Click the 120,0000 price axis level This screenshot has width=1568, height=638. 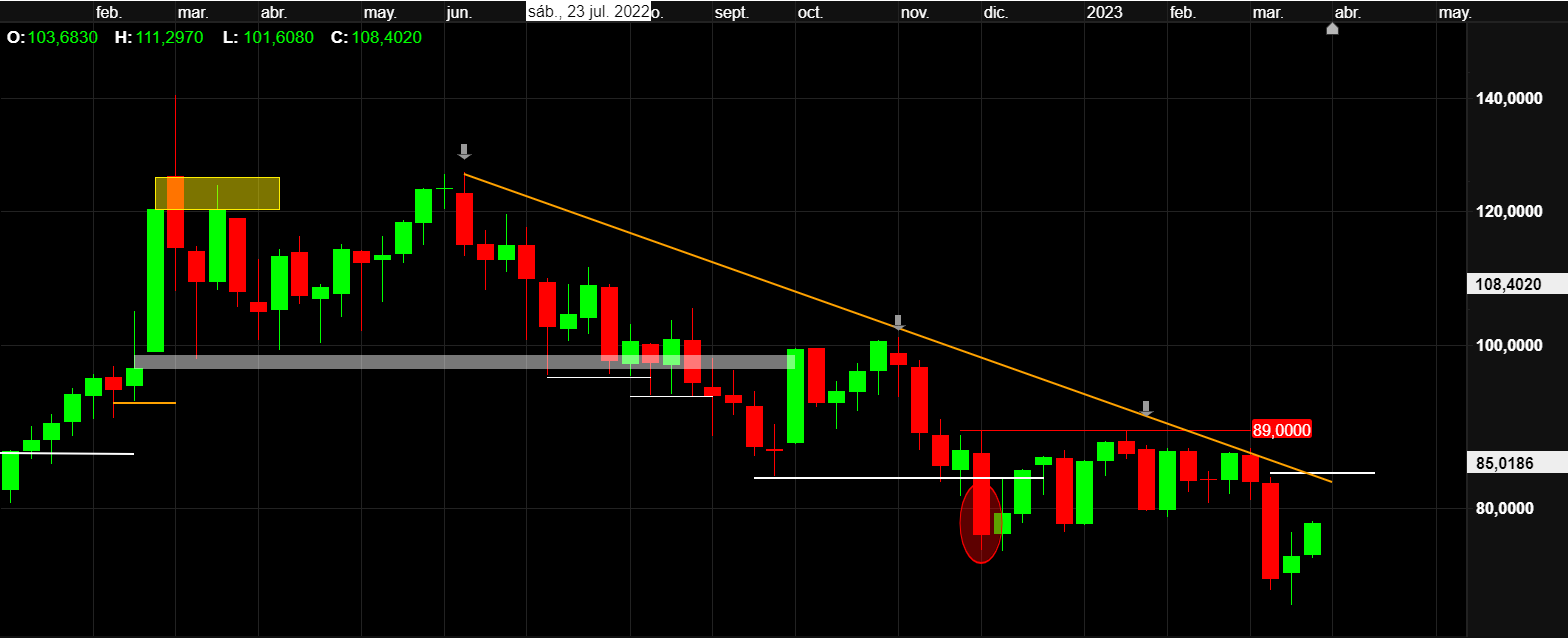(1510, 212)
